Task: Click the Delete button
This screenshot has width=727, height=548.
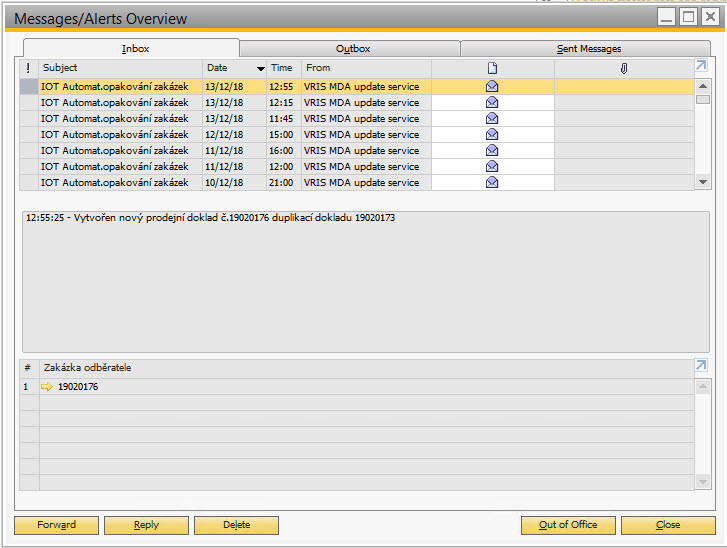Action: (x=236, y=525)
